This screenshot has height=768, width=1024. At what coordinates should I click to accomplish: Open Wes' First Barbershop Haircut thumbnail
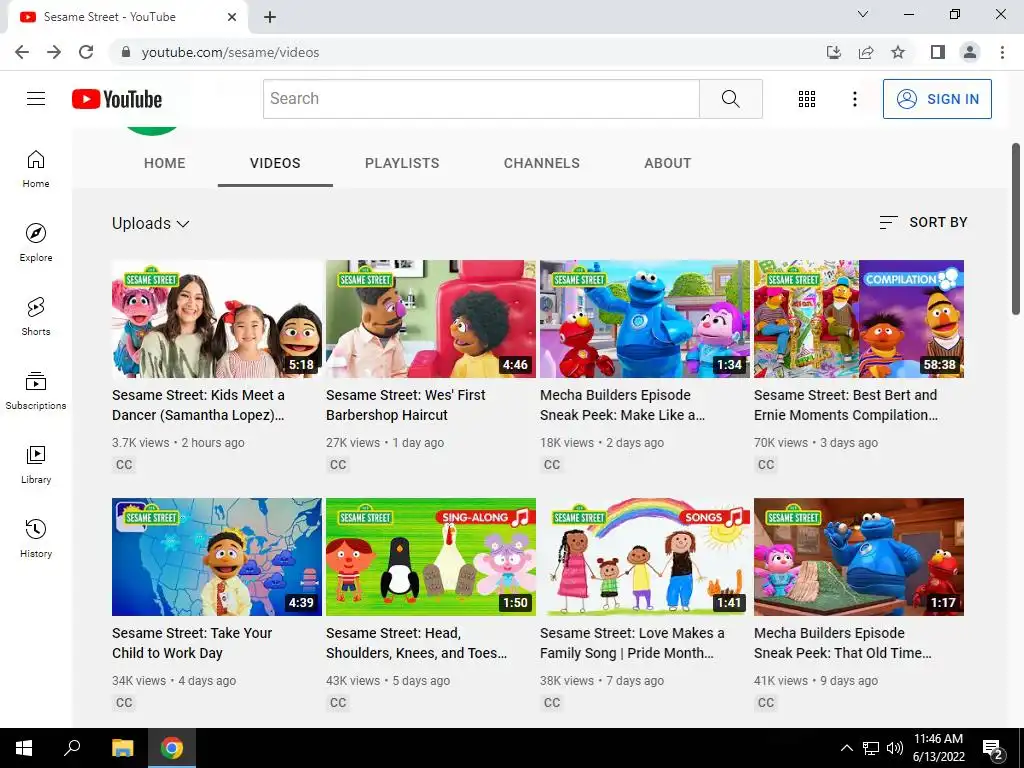[431, 319]
